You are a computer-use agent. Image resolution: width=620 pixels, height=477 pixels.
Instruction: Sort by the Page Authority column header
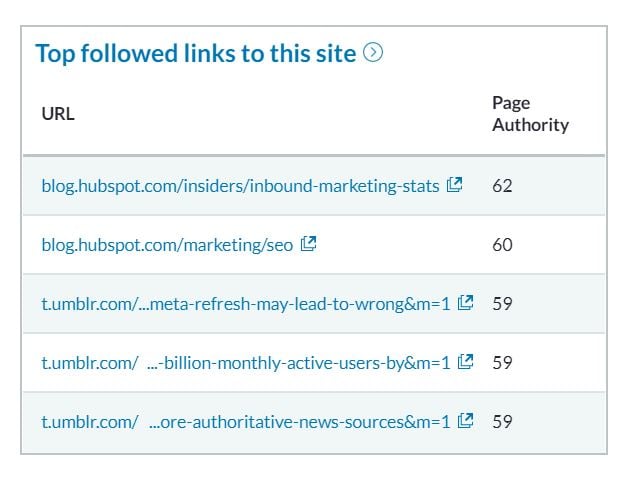[x=530, y=114]
